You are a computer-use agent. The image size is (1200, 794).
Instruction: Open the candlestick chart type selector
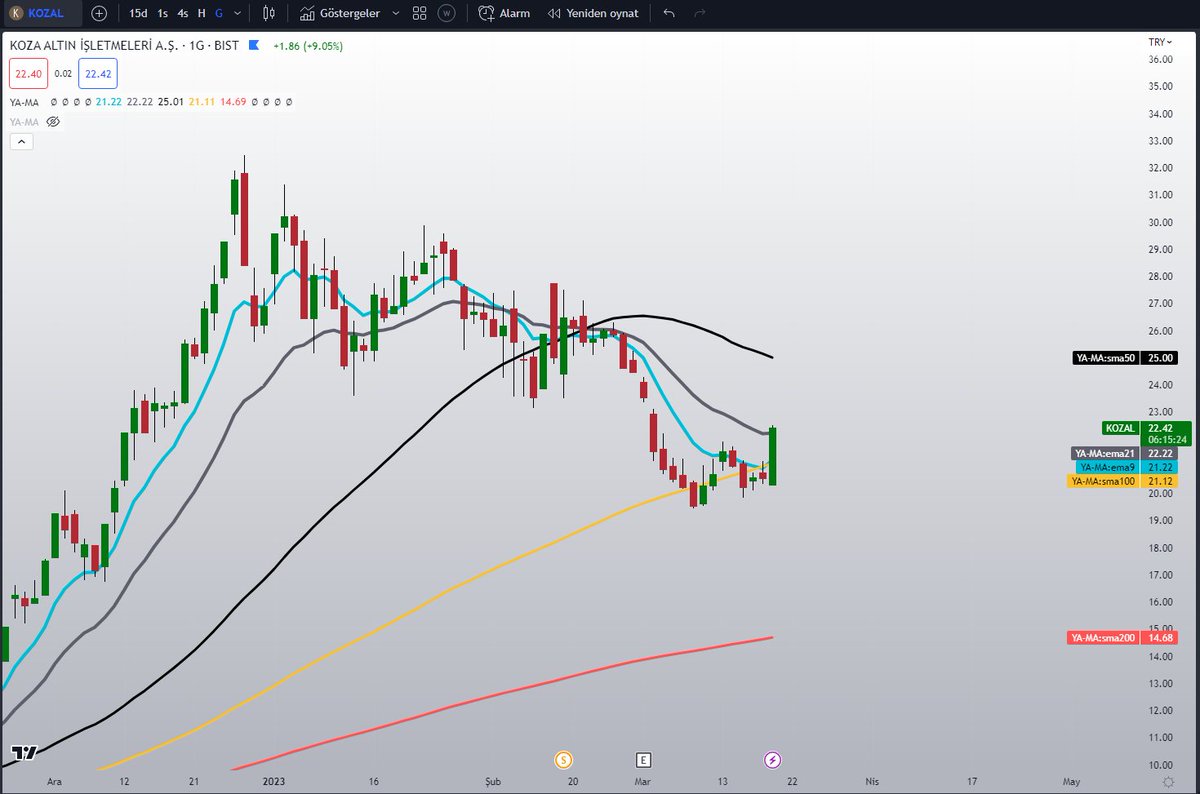pyautogui.click(x=268, y=14)
